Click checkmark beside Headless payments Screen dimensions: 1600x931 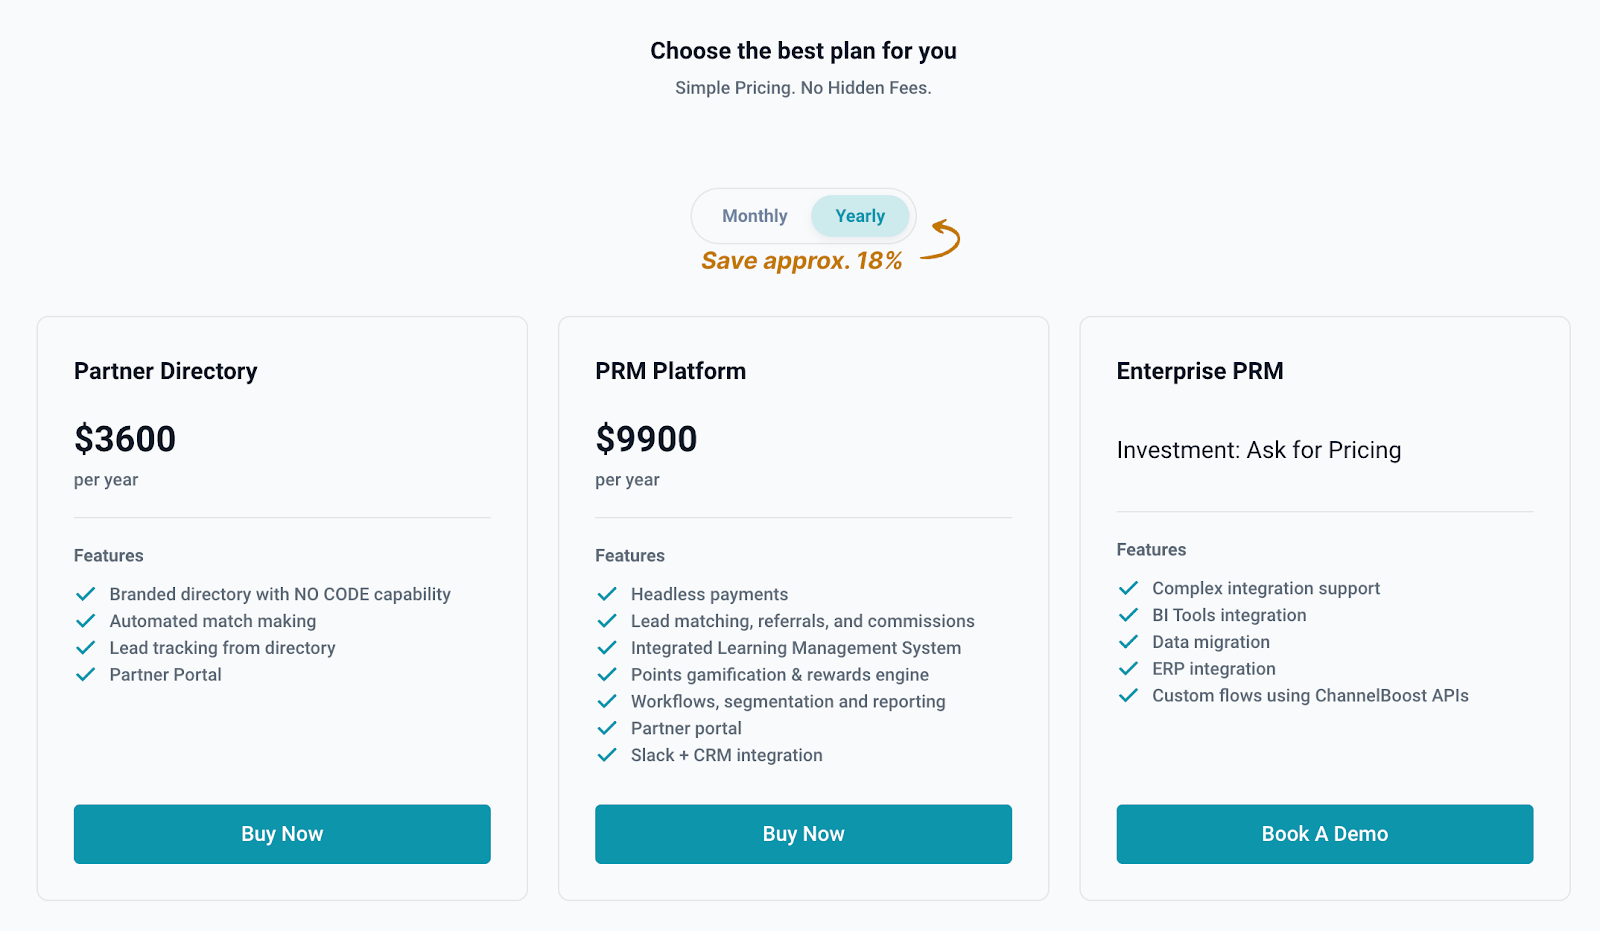(x=607, y=594)
